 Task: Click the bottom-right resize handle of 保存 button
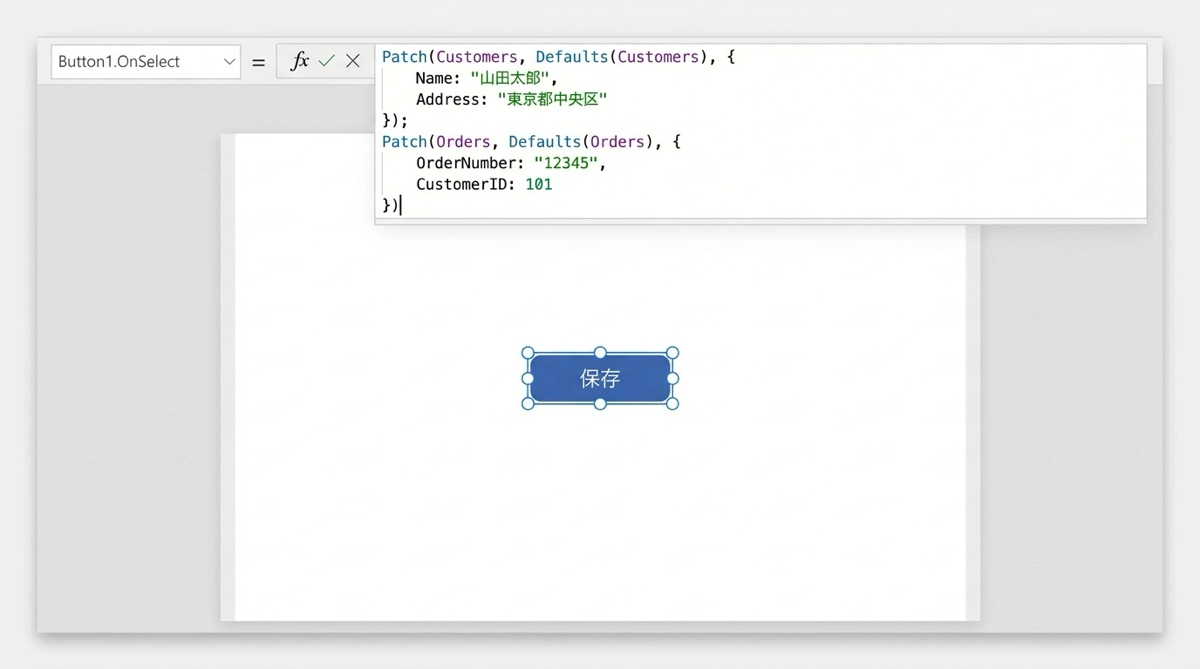click(672, 403)
